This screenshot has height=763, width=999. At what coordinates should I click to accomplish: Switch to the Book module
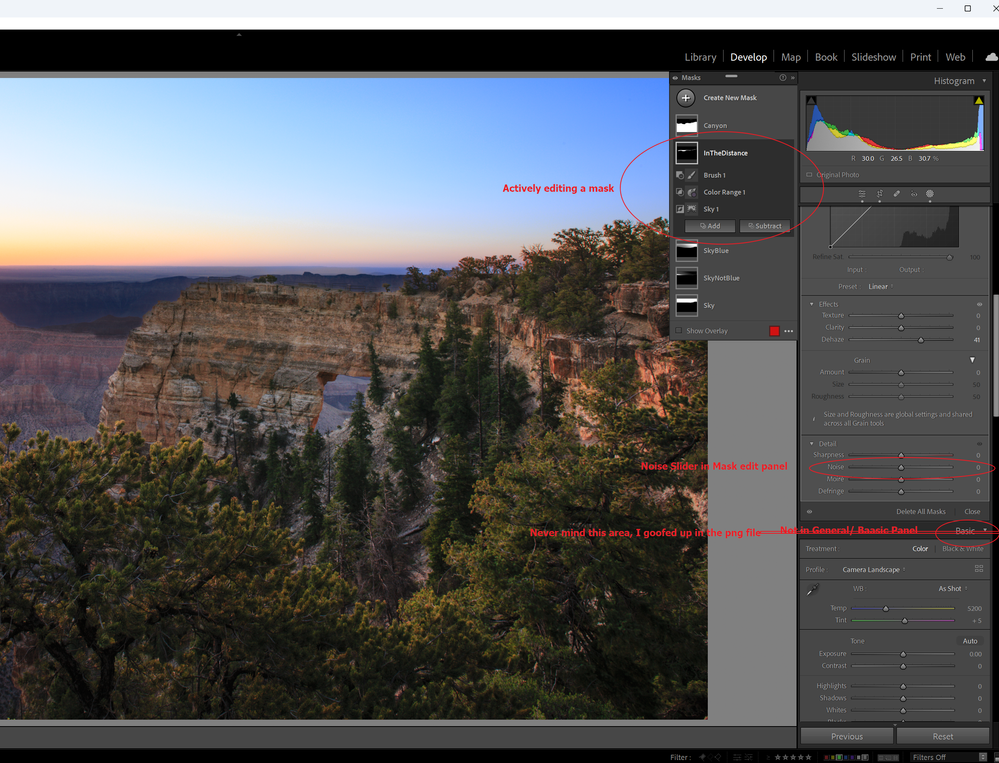tap(826, 57)
